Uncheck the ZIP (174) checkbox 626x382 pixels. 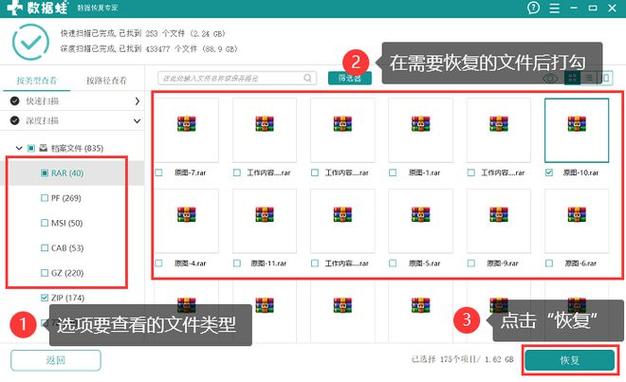pos(44,298)
